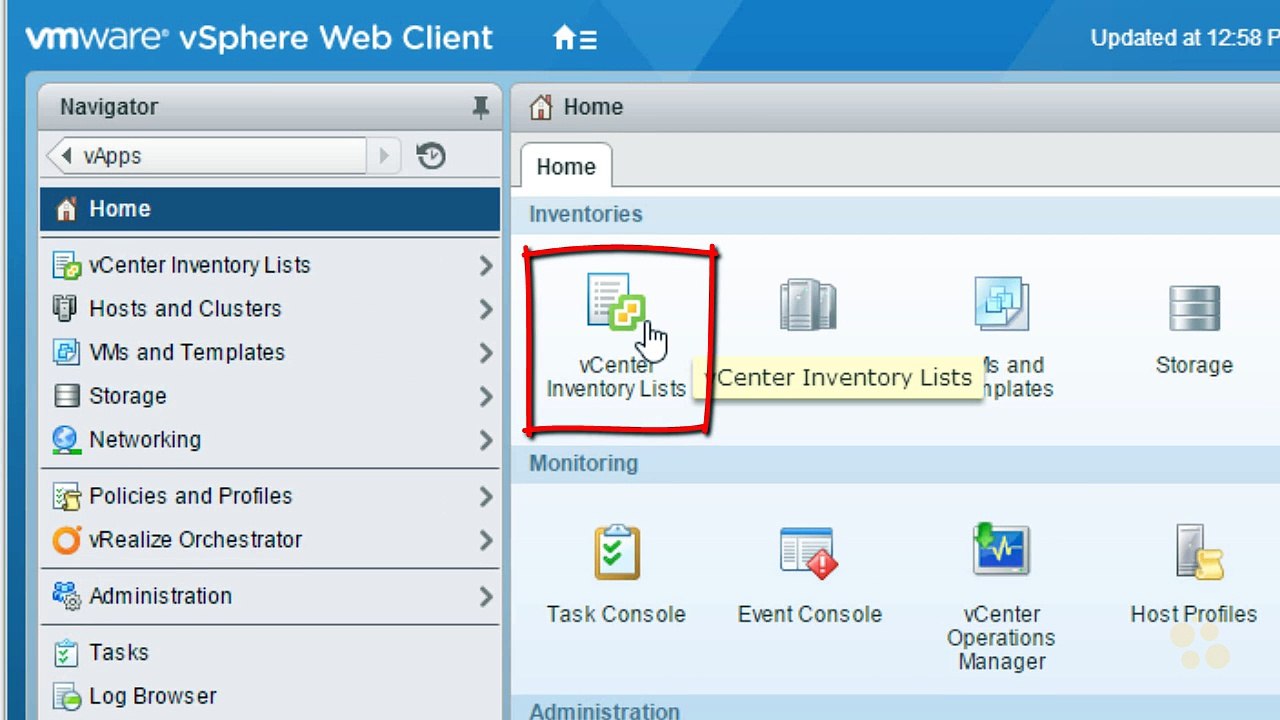This screenshot has height=720, width=1280.
Task: Select Administration label in Navigator
Action: 161,596
